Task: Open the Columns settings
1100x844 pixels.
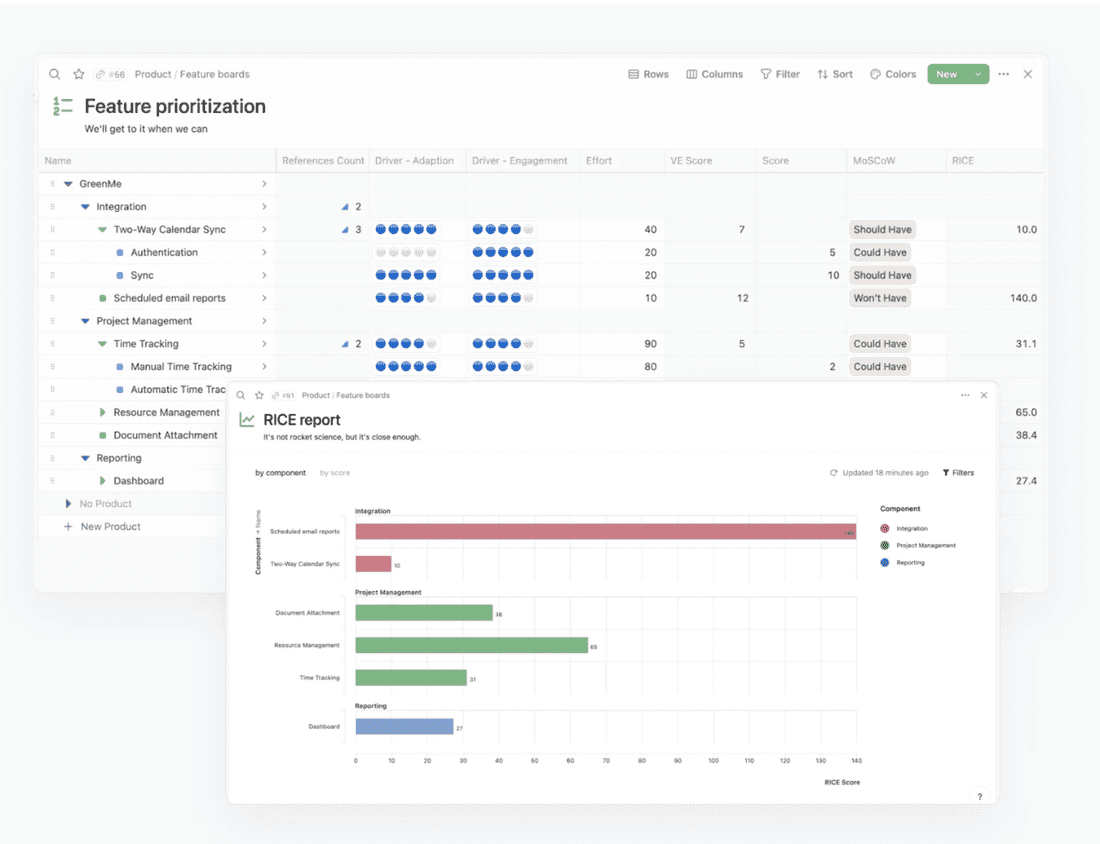Action: tap(714, 74)
